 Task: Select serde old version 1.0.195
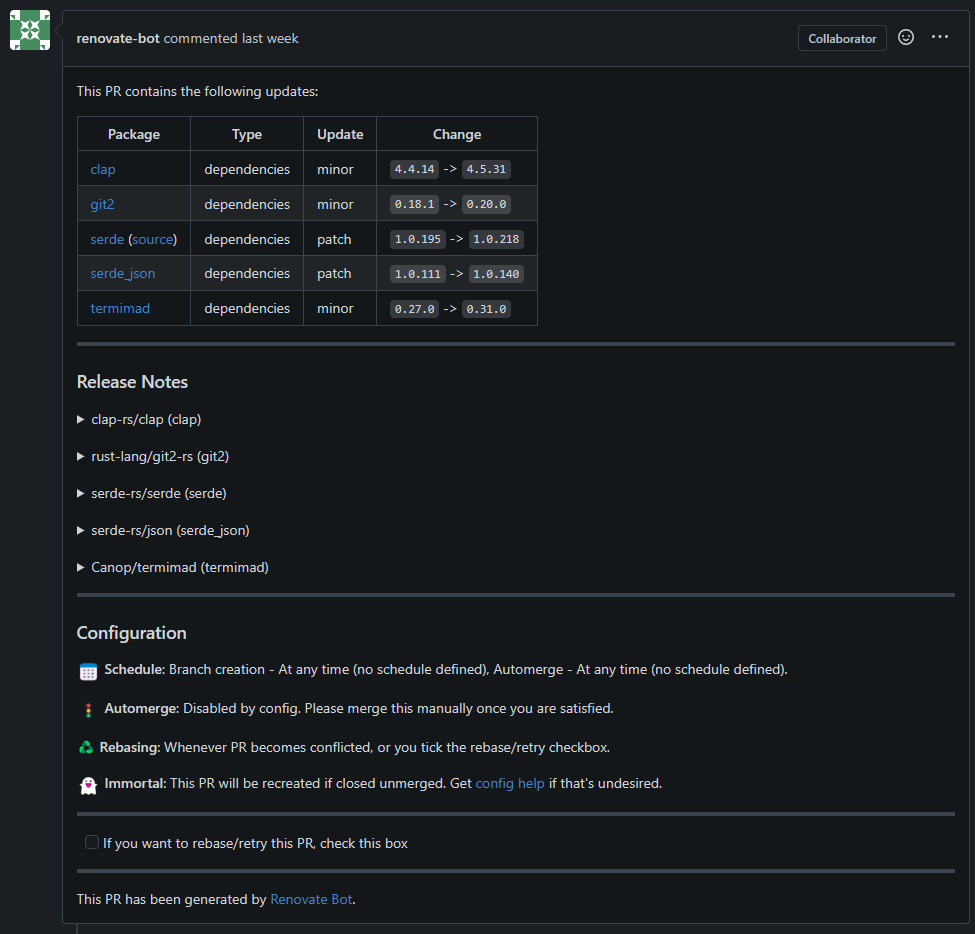click(x=417, y=239)
